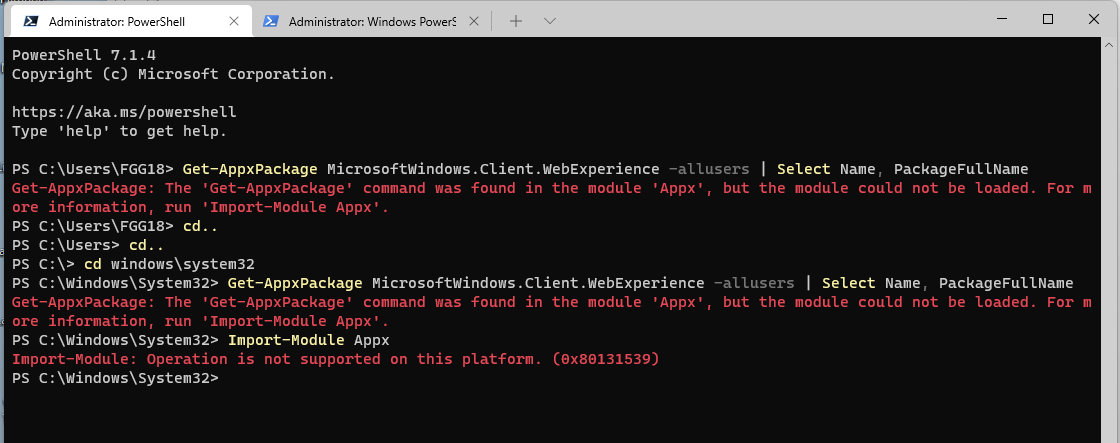Click the "Type 'help' to get help" line

(119, 131)
